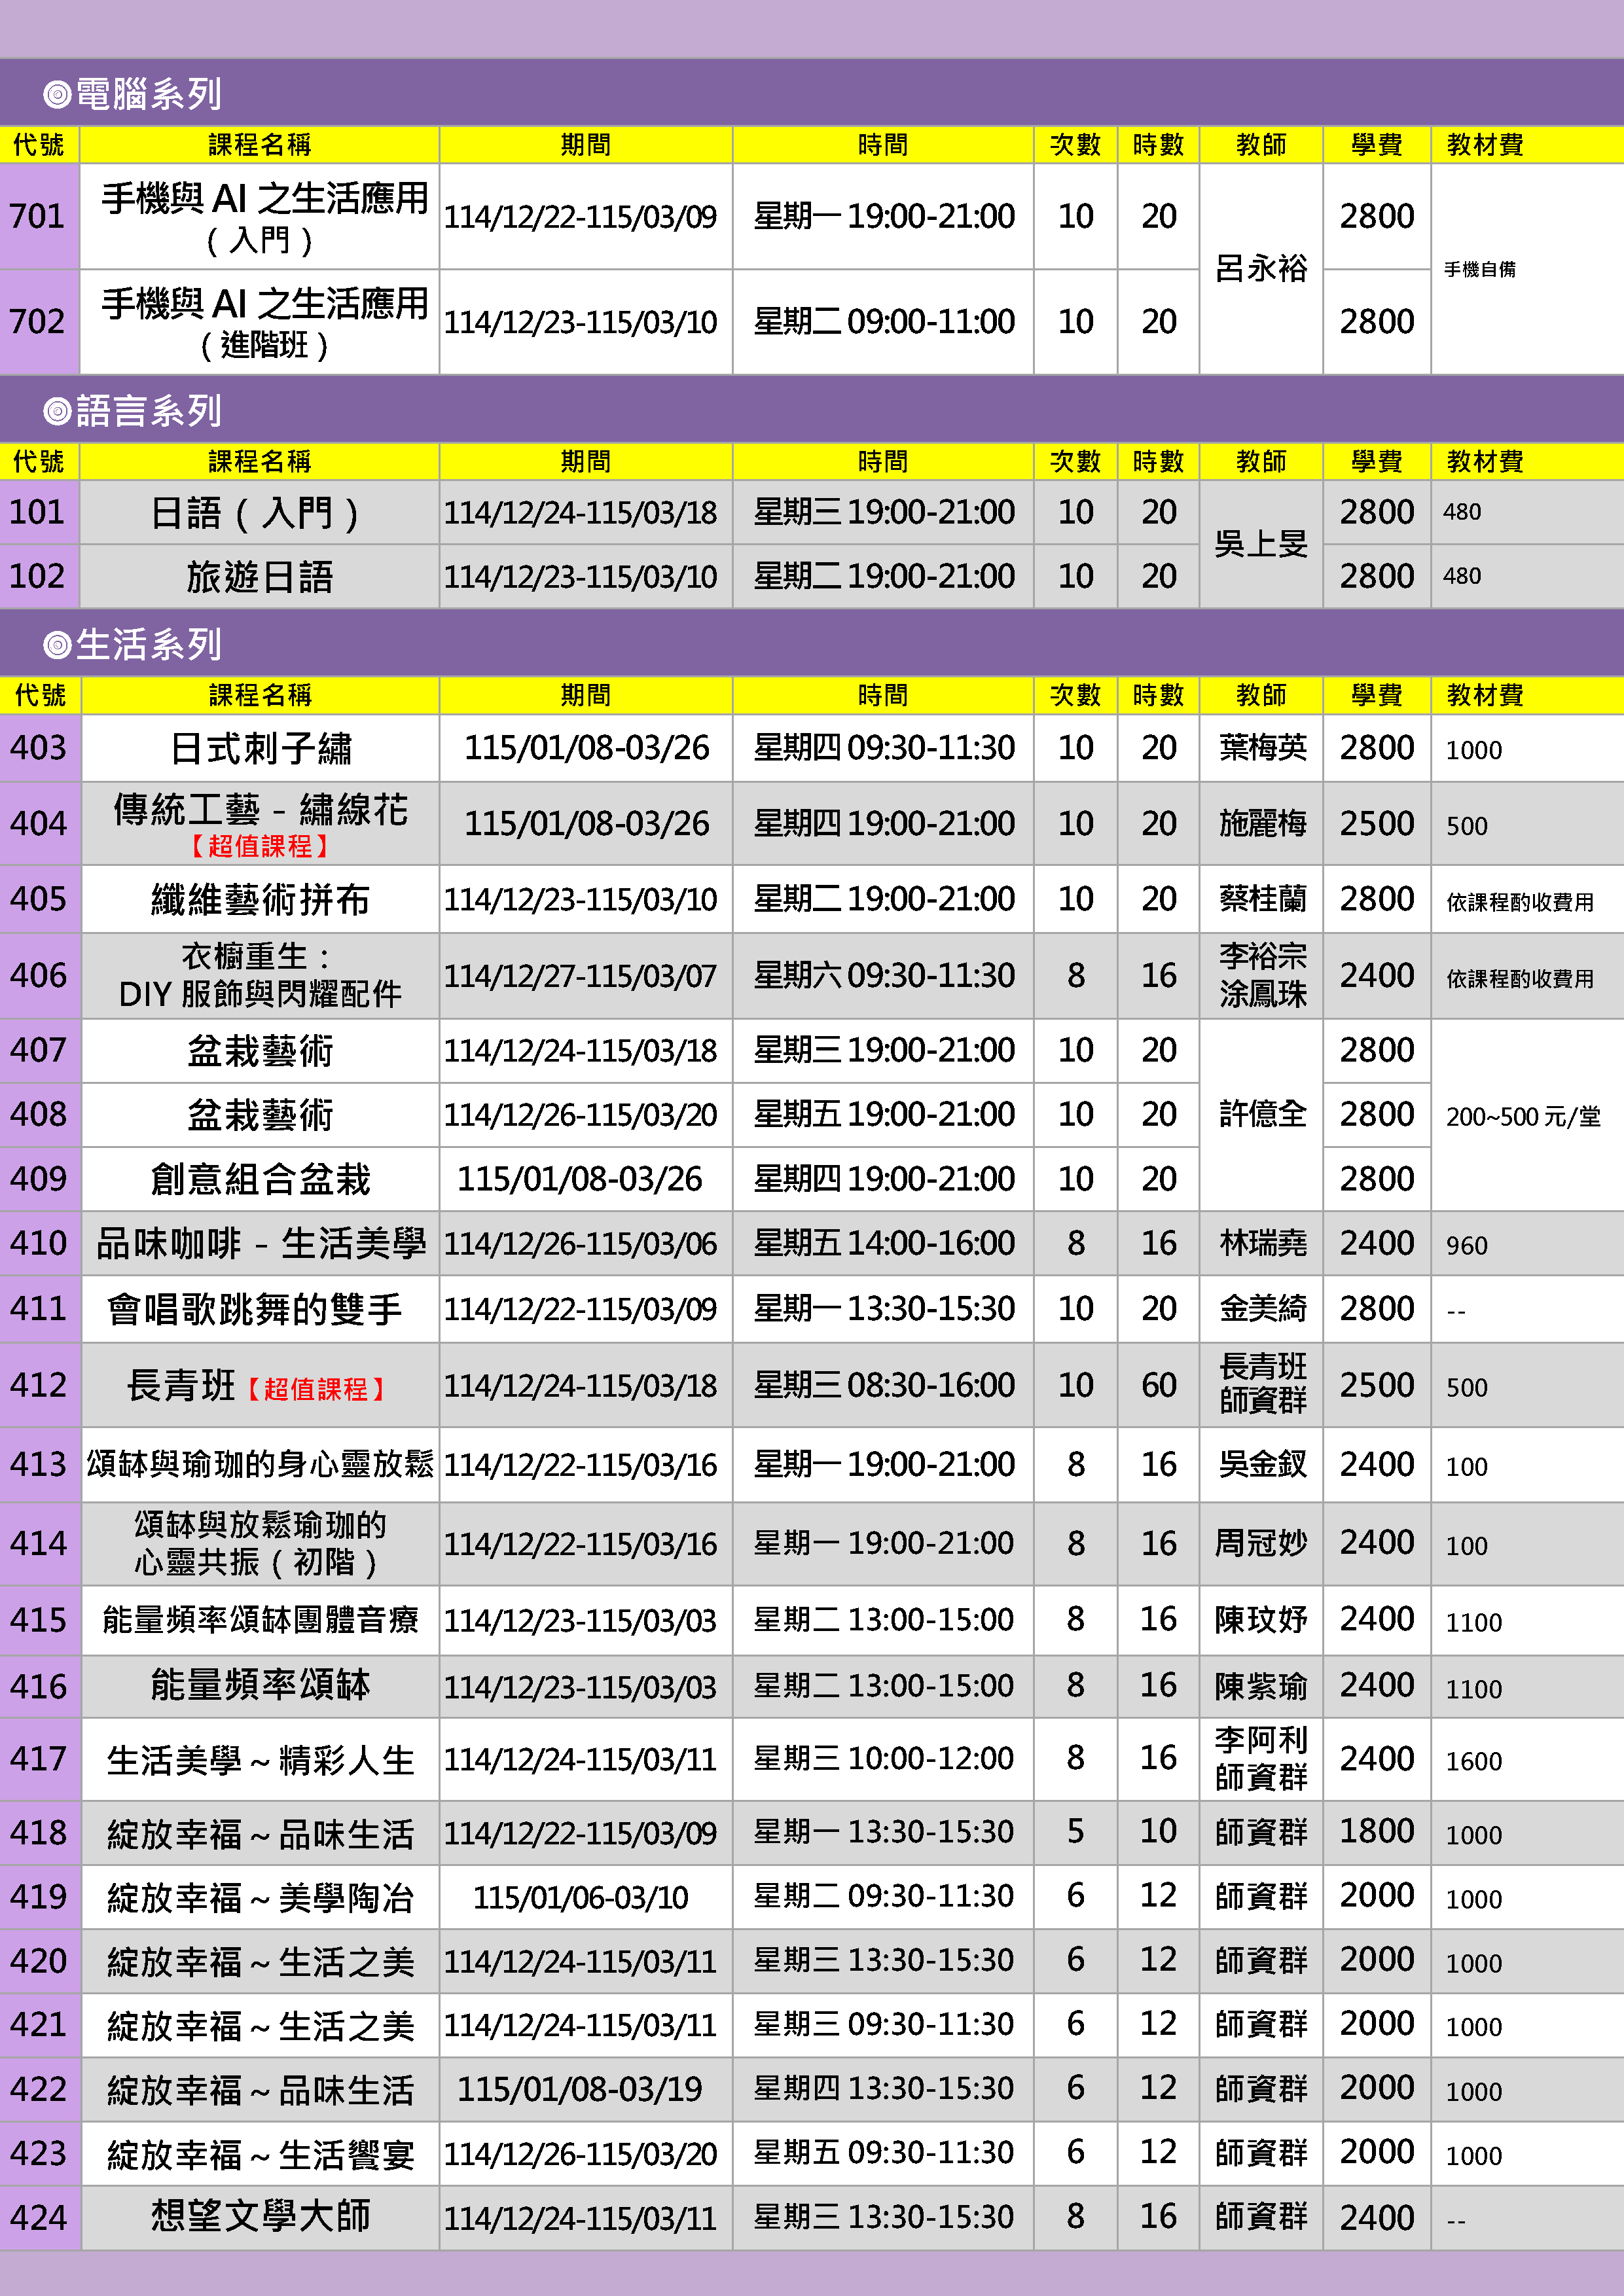Click the circle bullet before 電腦系列
Image resolution: width=1624 pixels, height=2296 pixels.
[57, 95]
